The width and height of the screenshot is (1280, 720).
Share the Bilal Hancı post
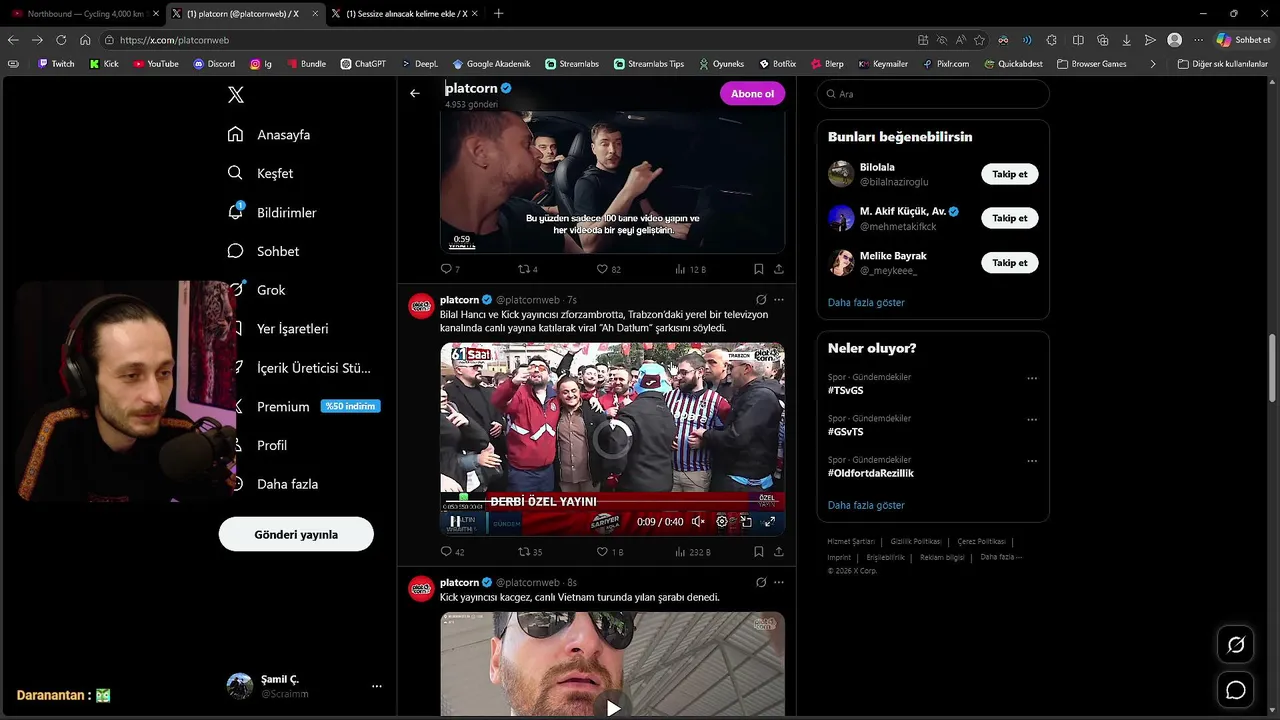point(779,551)
